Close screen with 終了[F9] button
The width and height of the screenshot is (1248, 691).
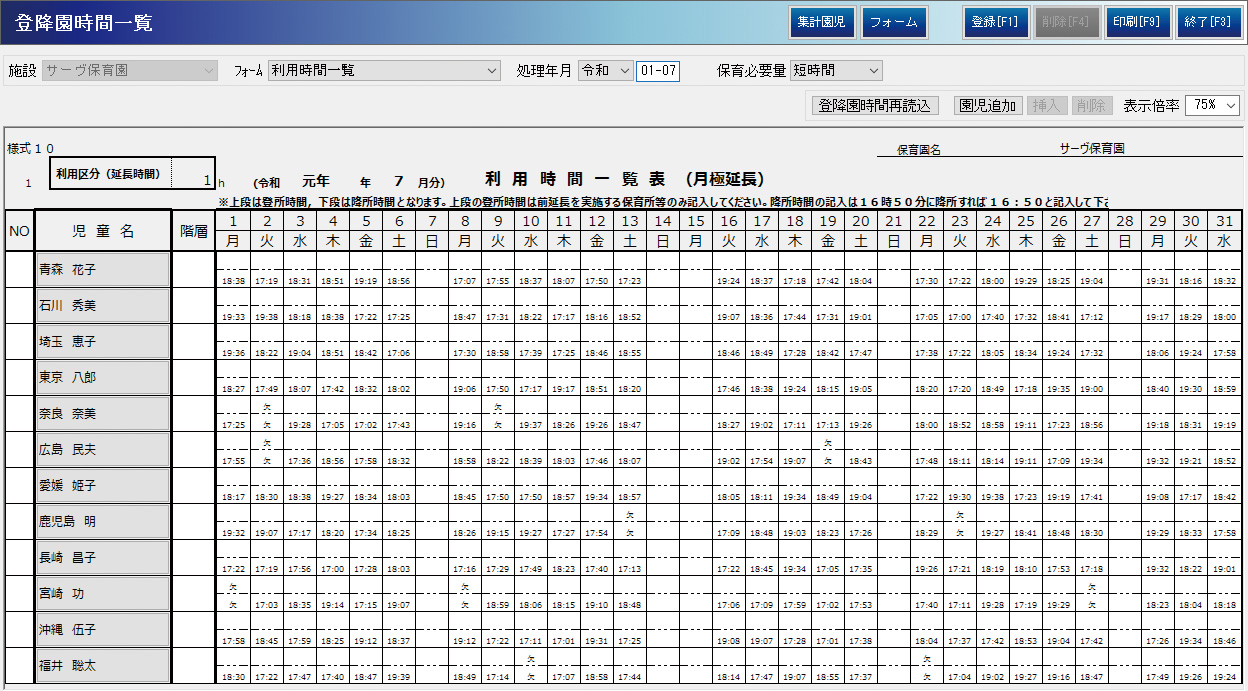(1208, 22)
